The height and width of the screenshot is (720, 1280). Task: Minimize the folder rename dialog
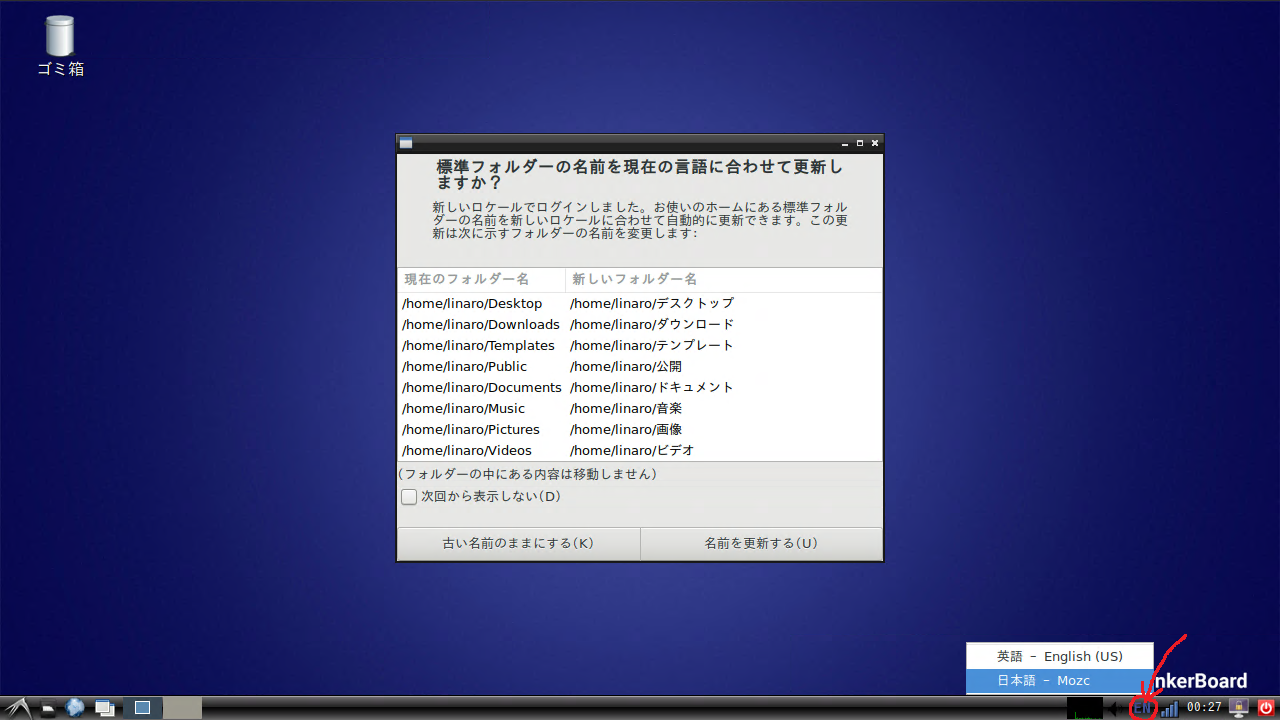coord(845,144)
